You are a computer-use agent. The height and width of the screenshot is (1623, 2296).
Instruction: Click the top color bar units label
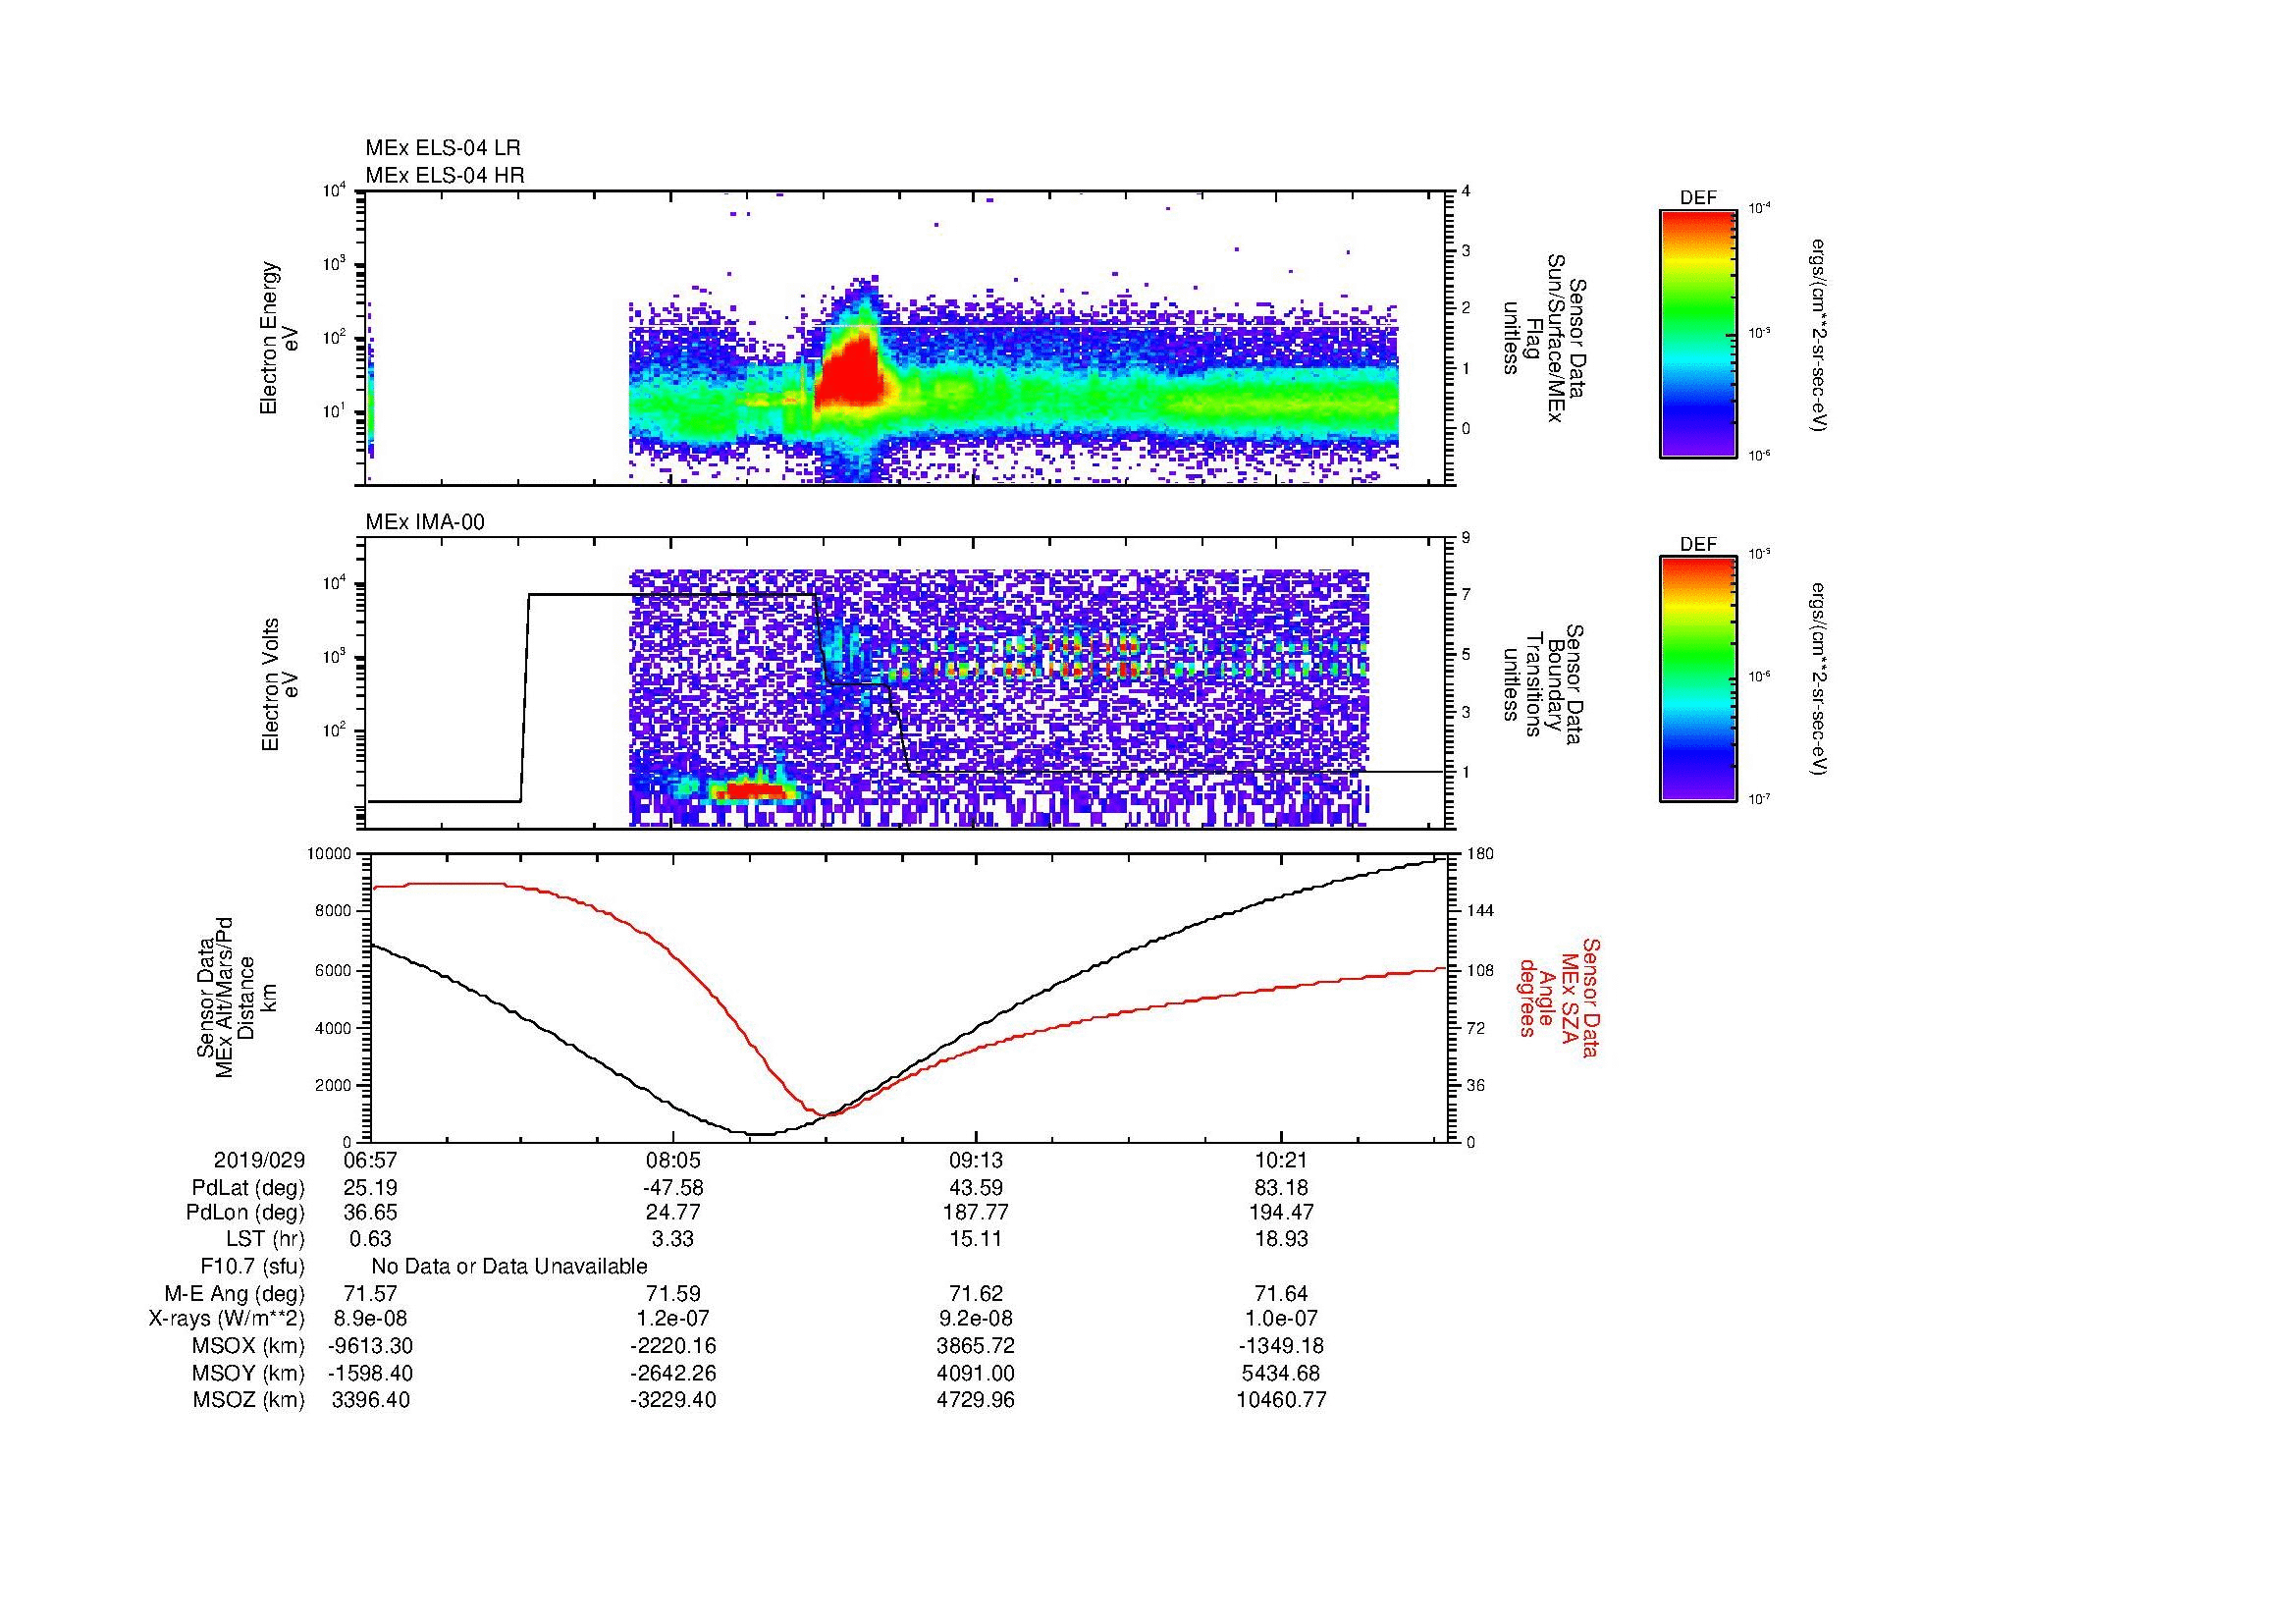click(x=1820, y=334)
